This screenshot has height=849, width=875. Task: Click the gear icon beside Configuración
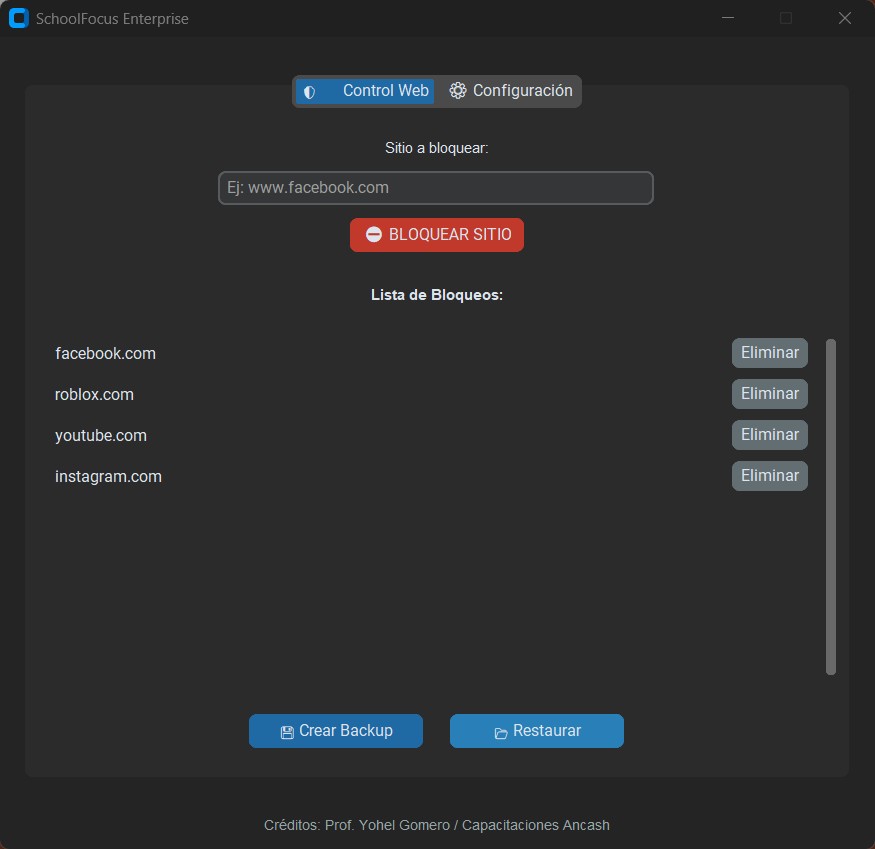458,90
